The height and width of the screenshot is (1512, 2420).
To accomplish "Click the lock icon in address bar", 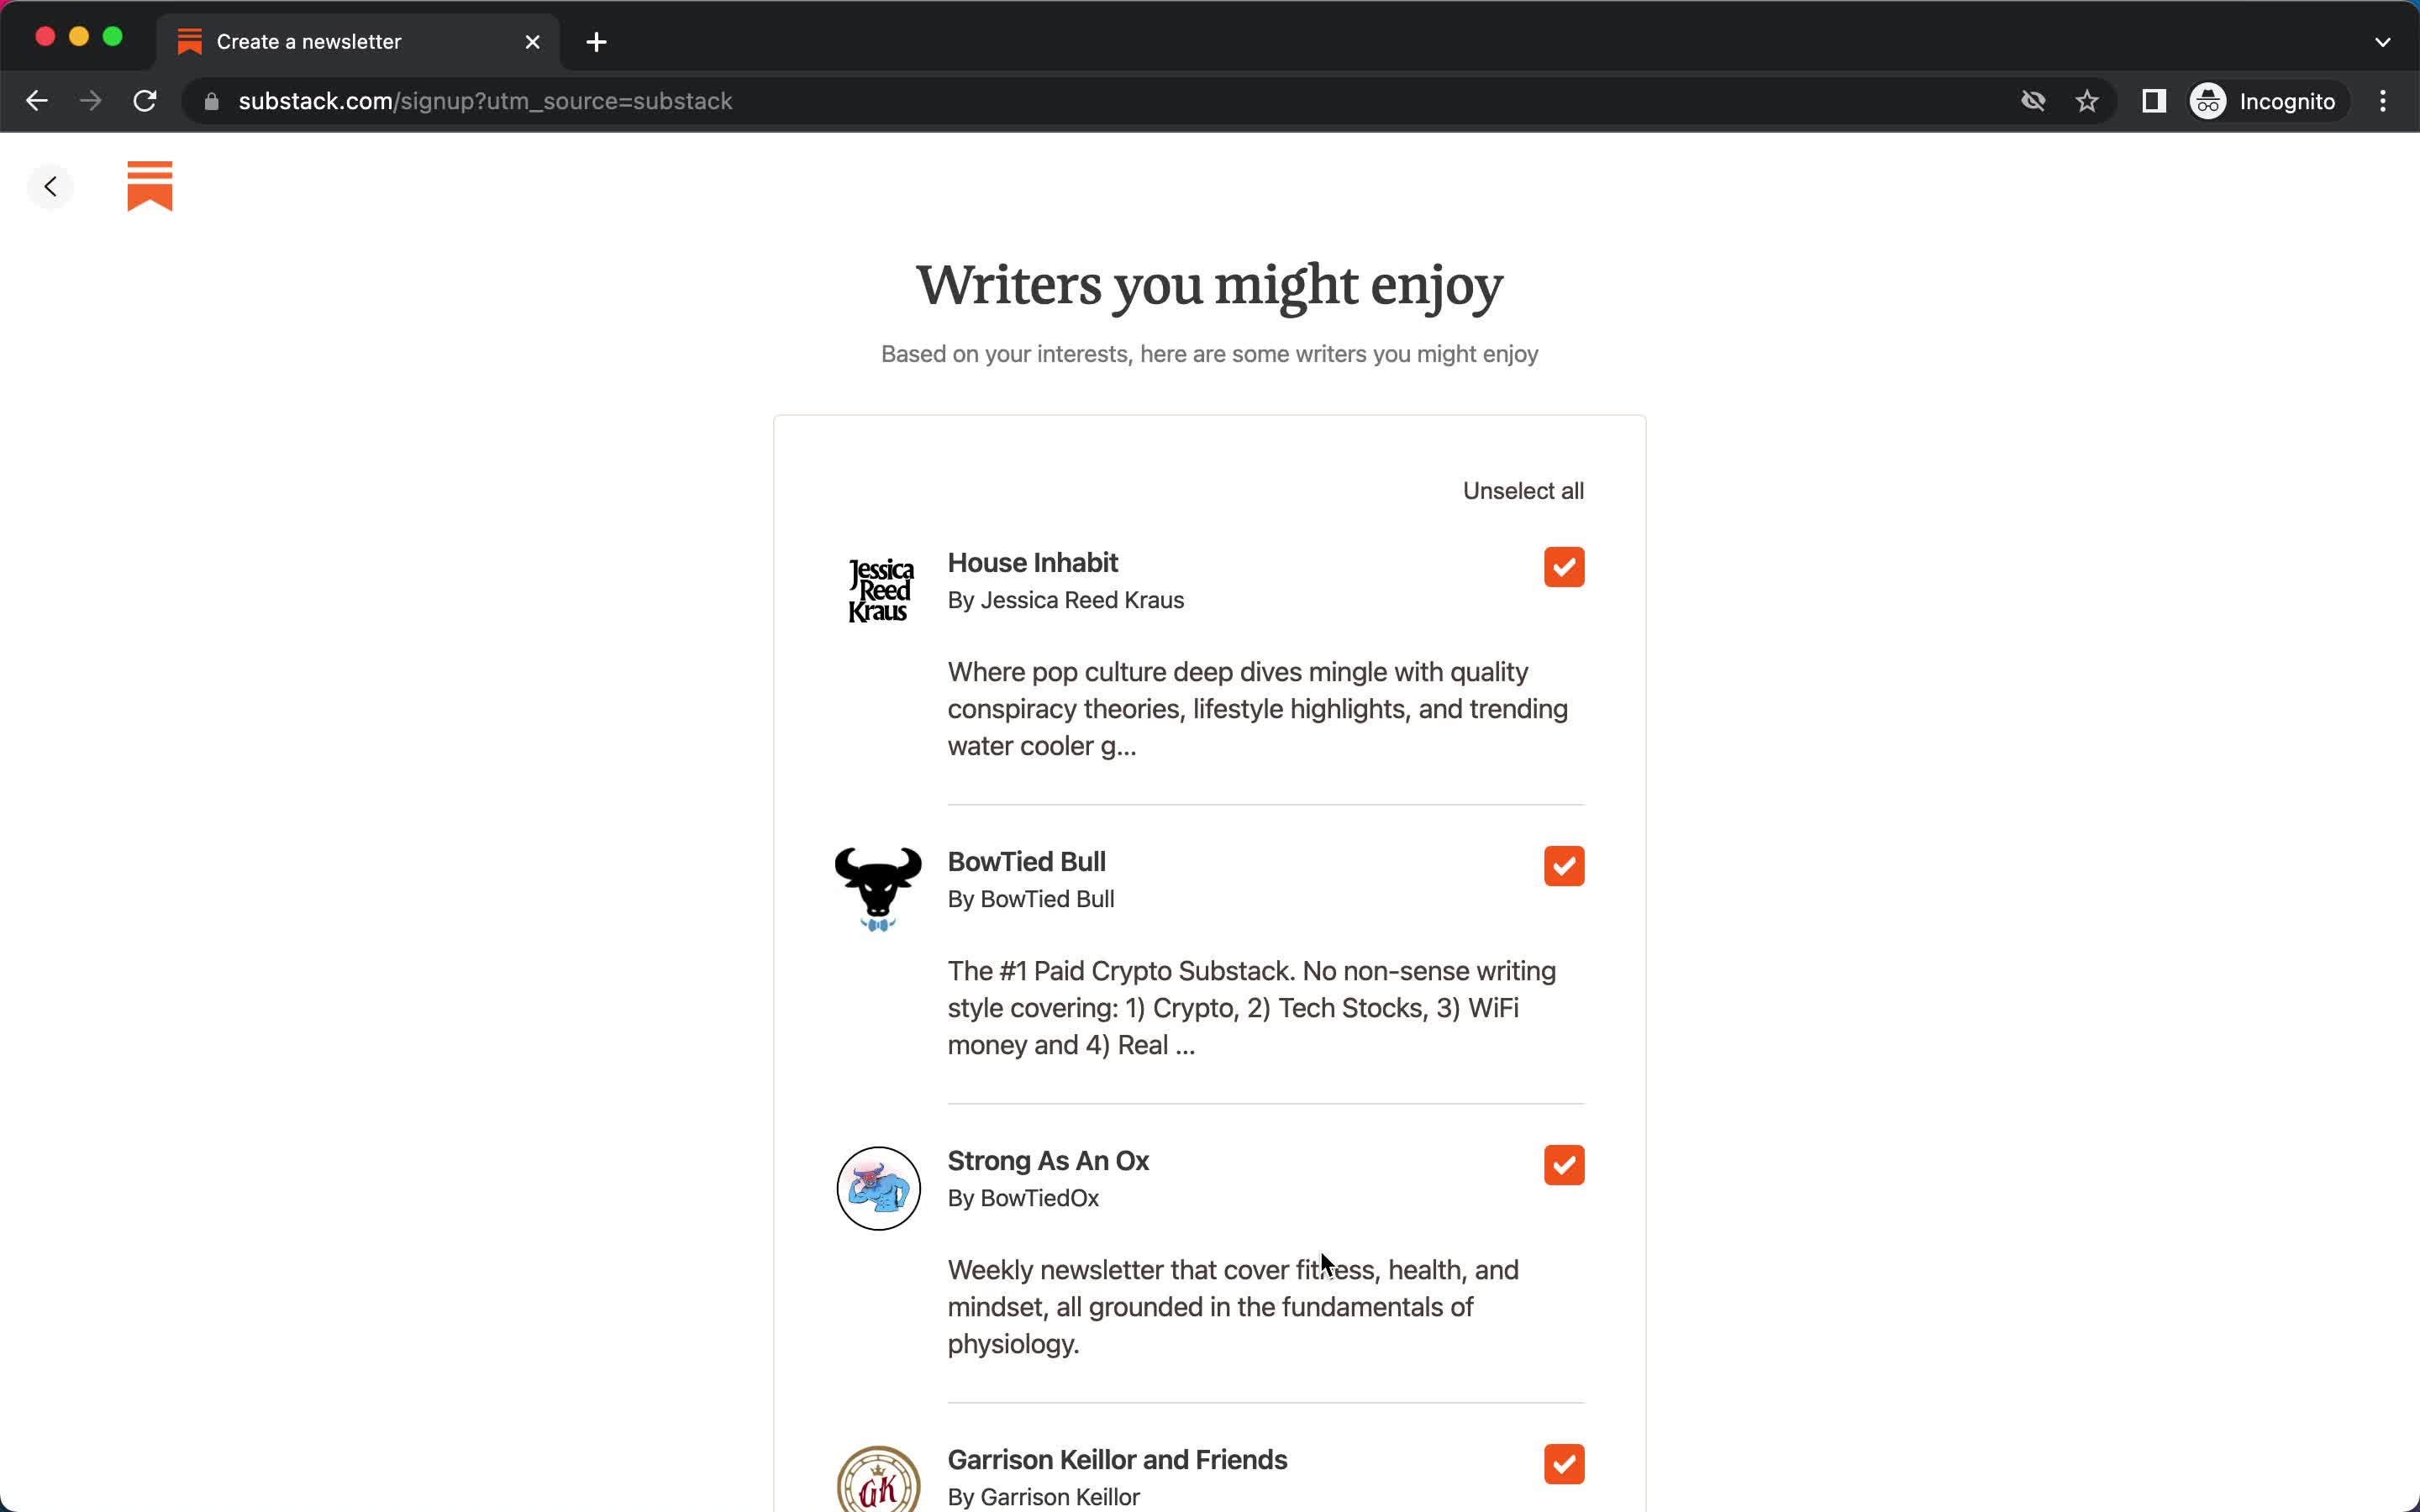I will pos(211,101).
